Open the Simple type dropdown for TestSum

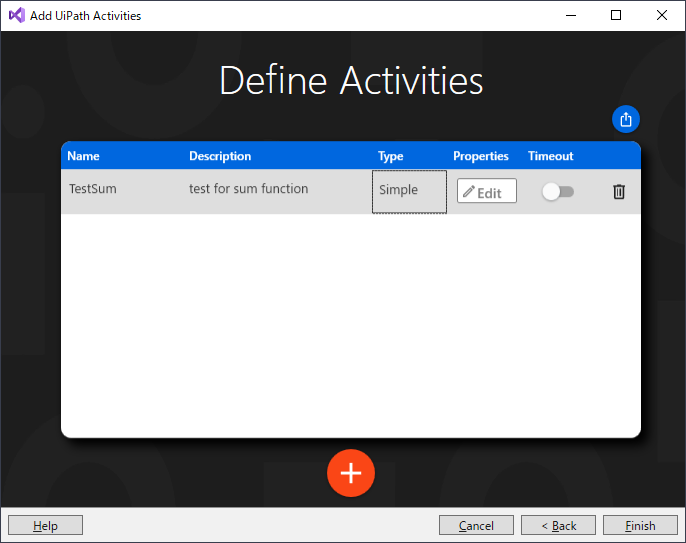(x=409, y=191)
